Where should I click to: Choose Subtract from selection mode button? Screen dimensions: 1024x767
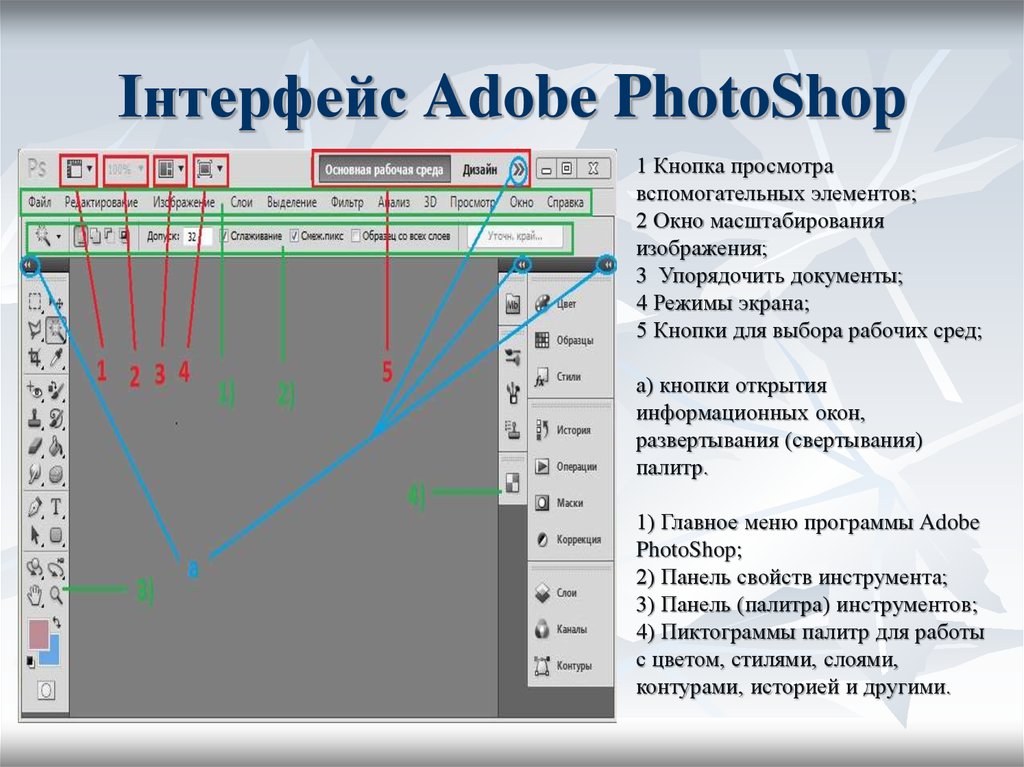[x=110, y=236]
